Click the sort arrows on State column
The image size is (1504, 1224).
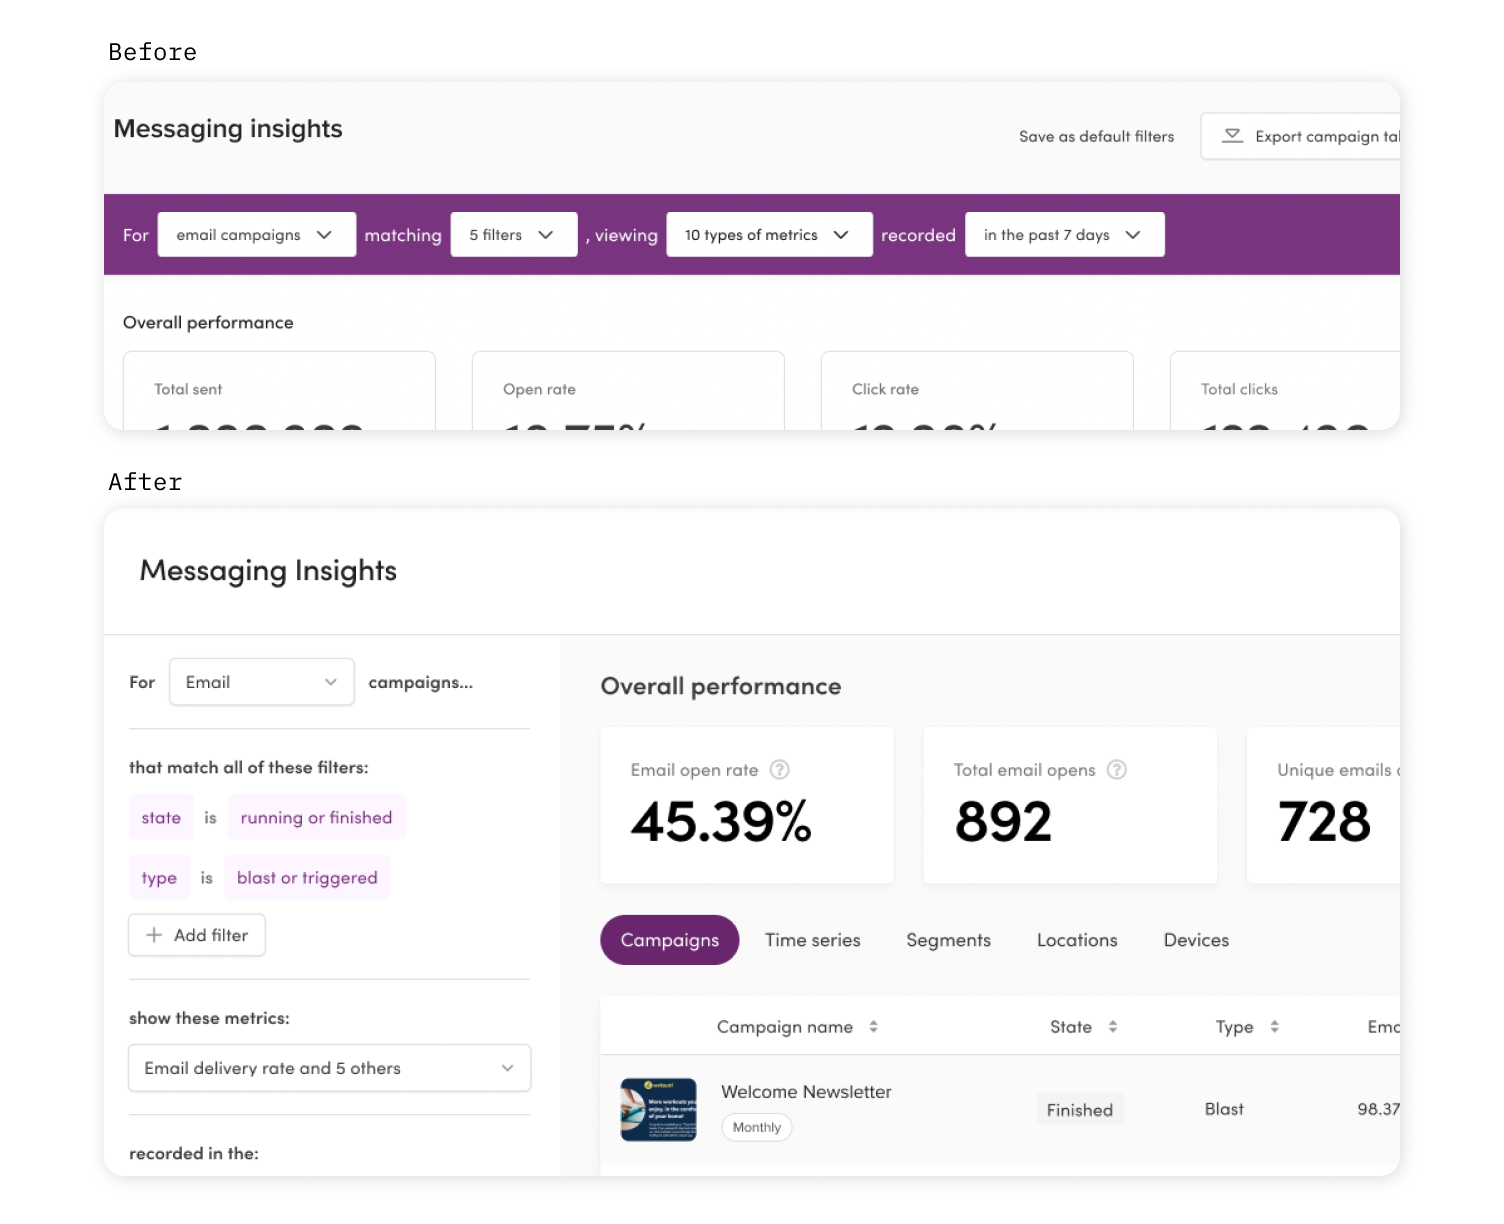click(x=1113, y=1027)
